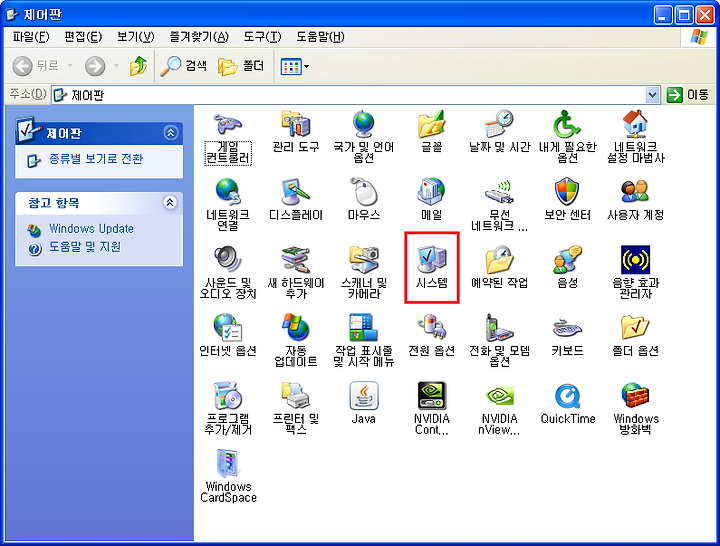This screenshot has width=720, height=546.
Task: Go up one folder level
Action: 138,66
